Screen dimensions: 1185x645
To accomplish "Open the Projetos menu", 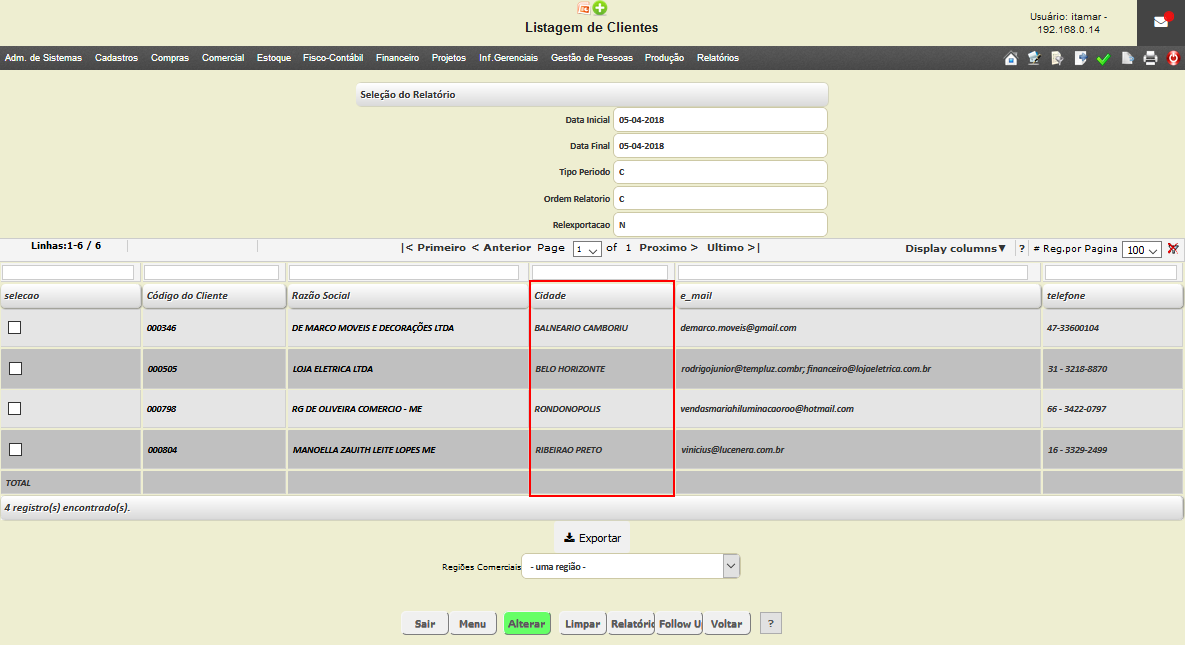I will [449, 58].
